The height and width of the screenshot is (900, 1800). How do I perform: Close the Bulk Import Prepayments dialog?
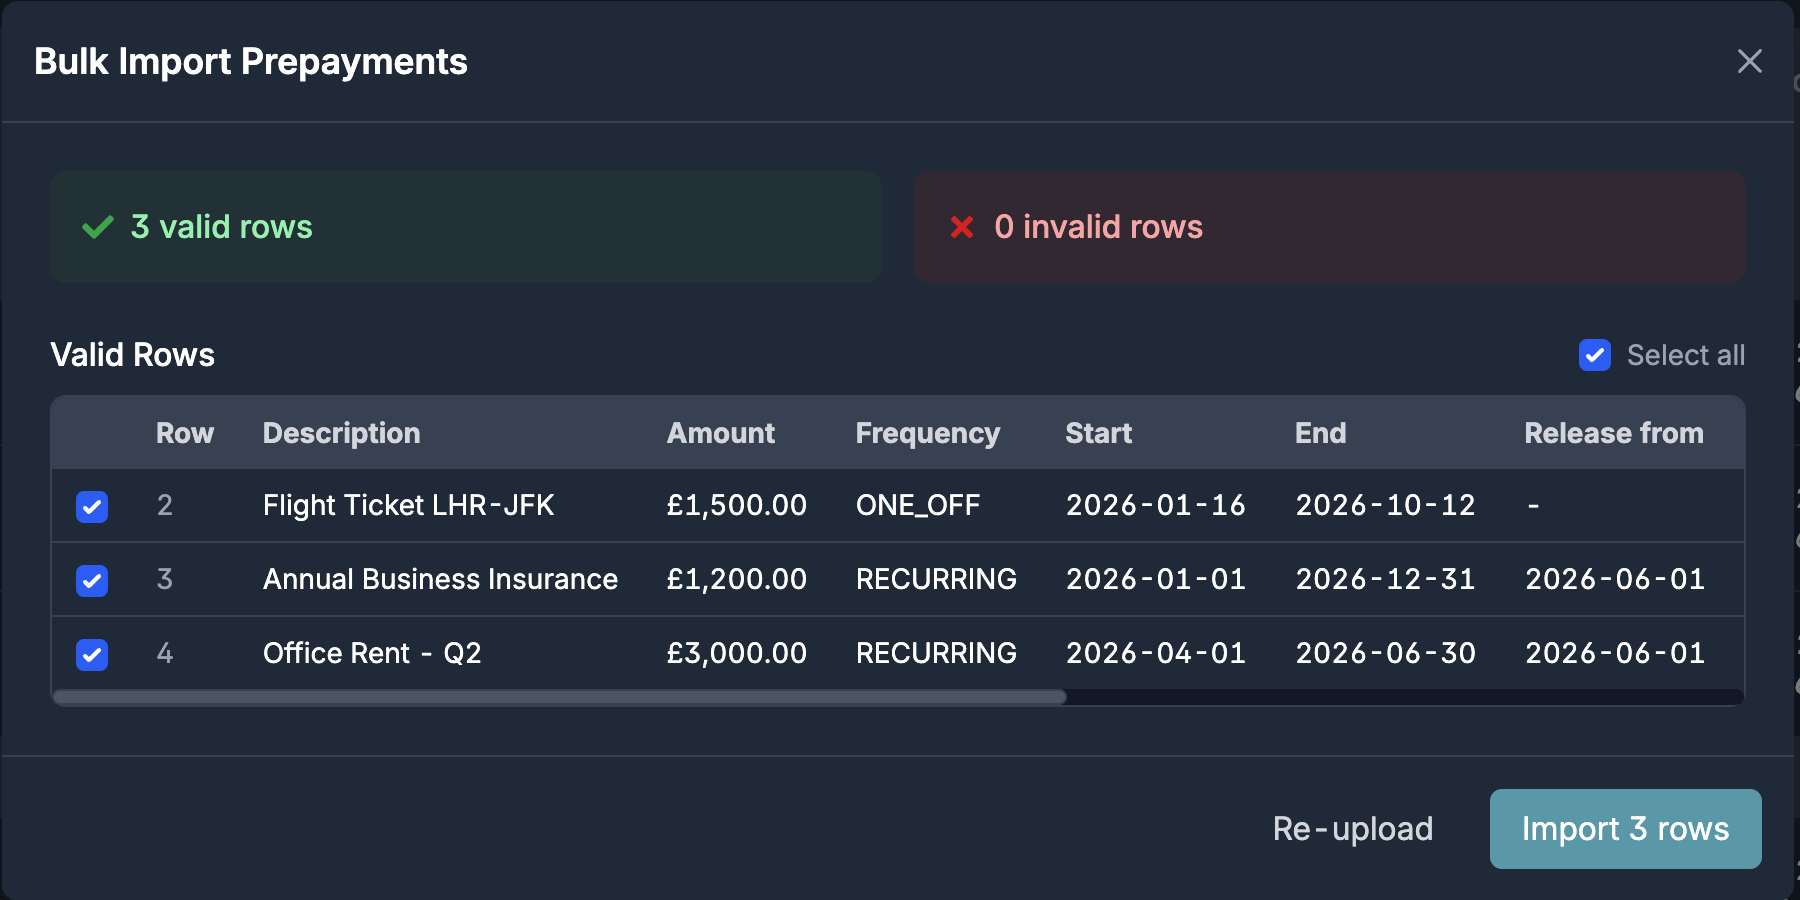1749,61
